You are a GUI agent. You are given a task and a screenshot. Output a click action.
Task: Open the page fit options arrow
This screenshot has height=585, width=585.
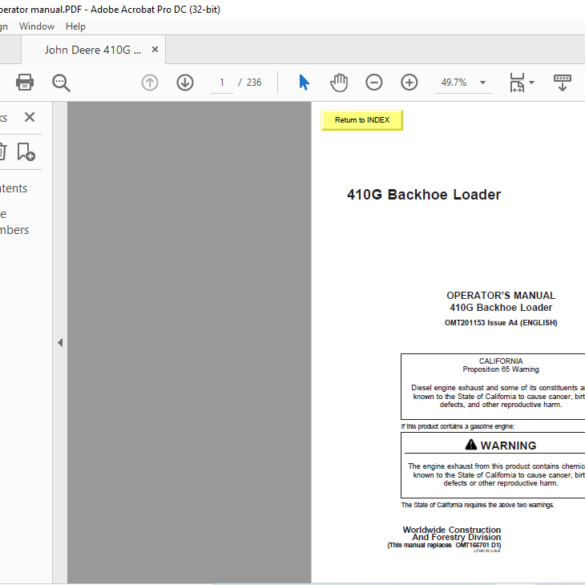[x=532, y=82]
